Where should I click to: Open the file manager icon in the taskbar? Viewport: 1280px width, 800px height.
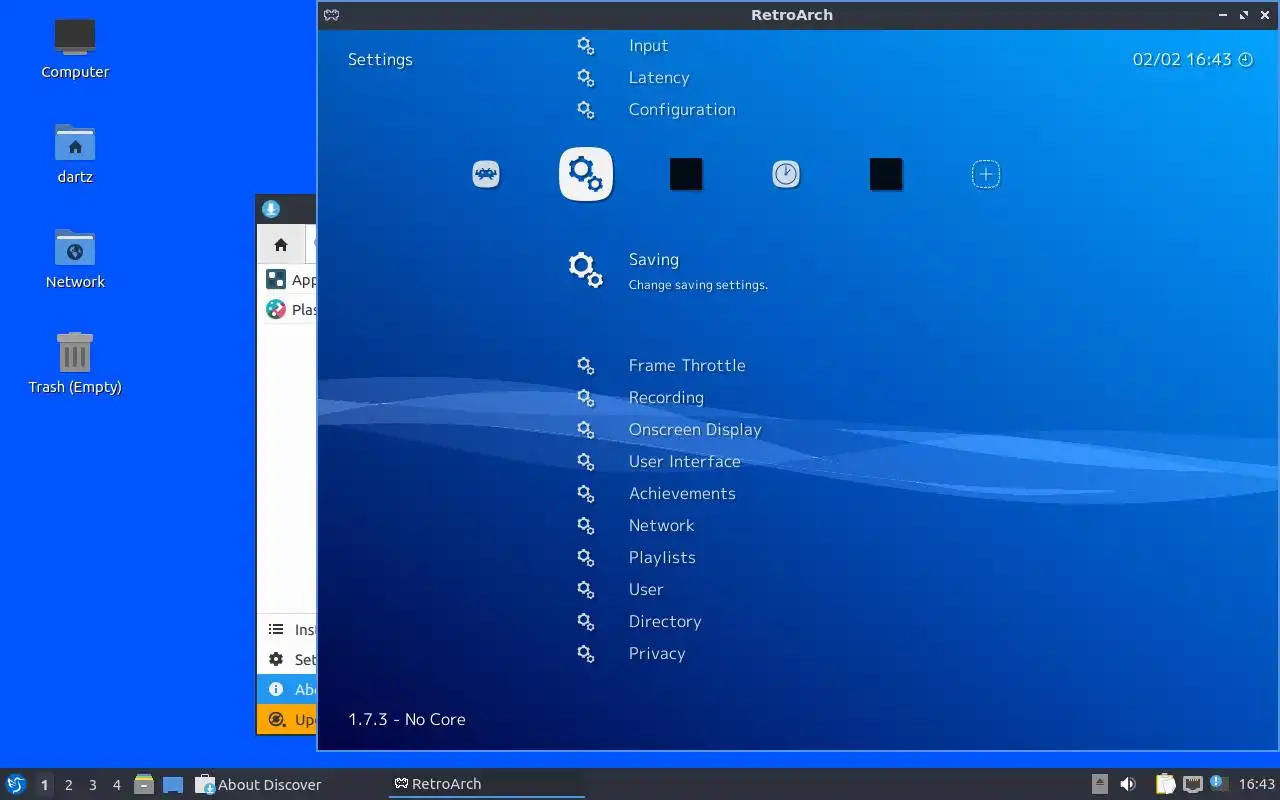[144, 784]
